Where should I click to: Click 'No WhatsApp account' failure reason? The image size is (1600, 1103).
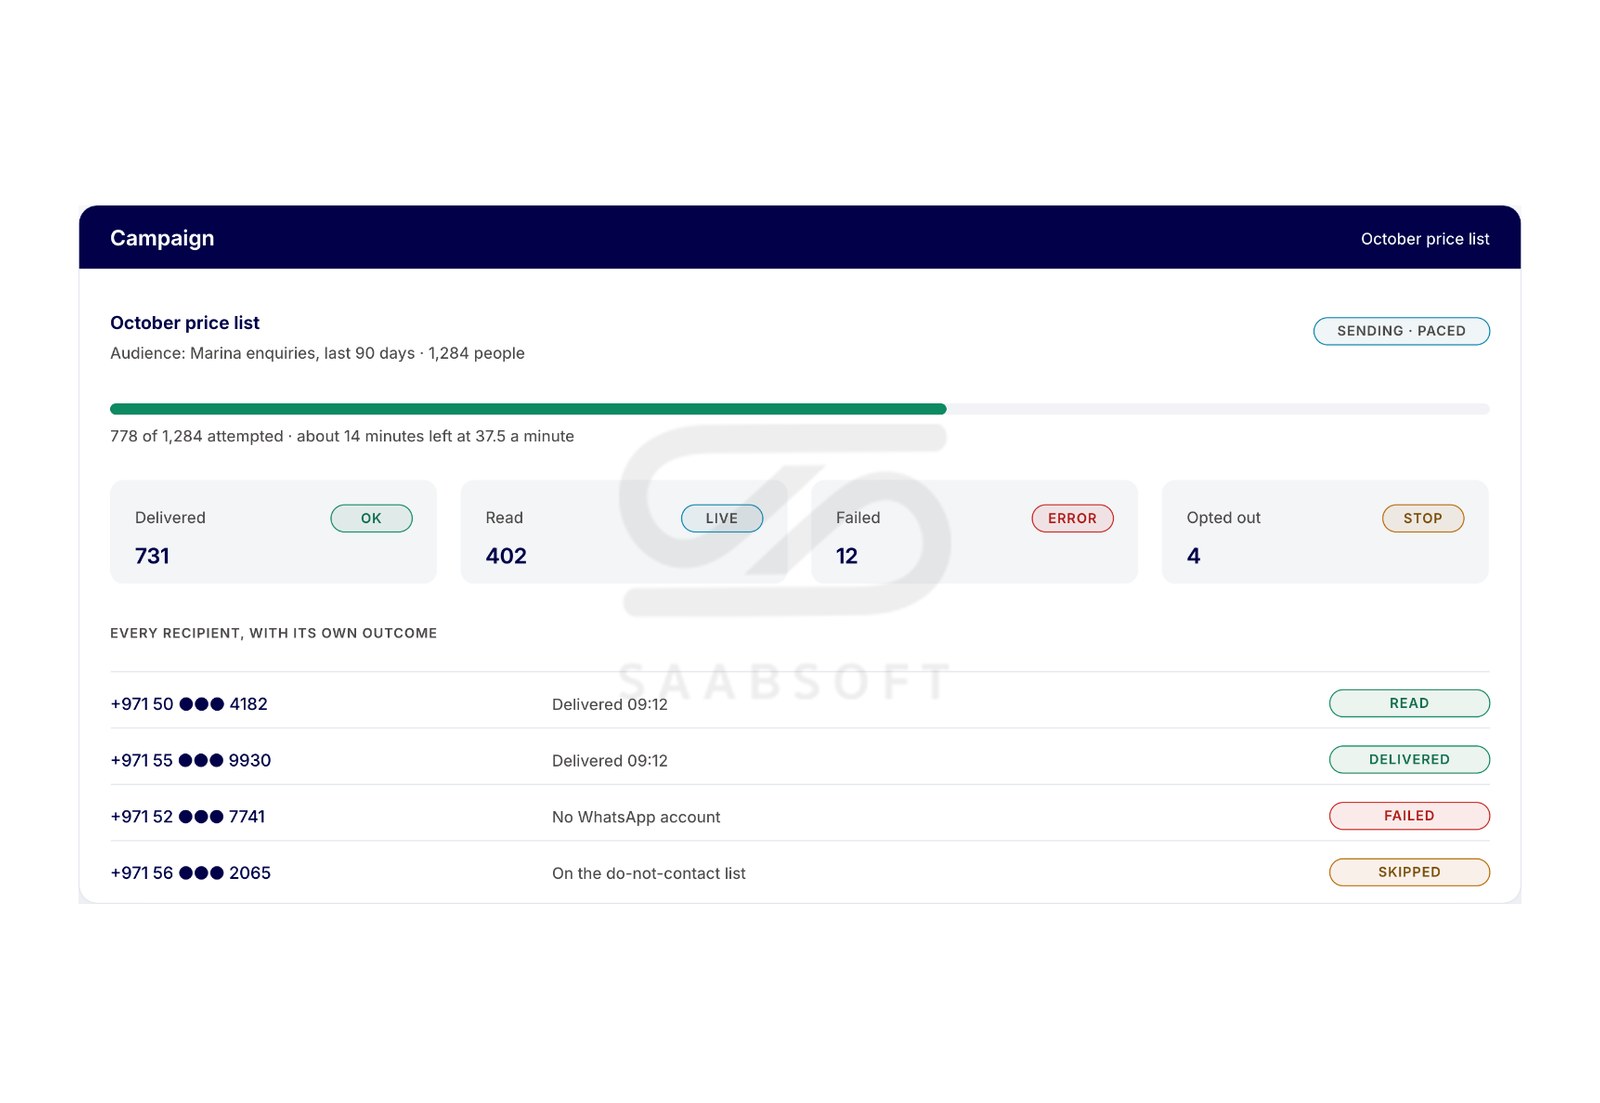click(x=636, y=817)
